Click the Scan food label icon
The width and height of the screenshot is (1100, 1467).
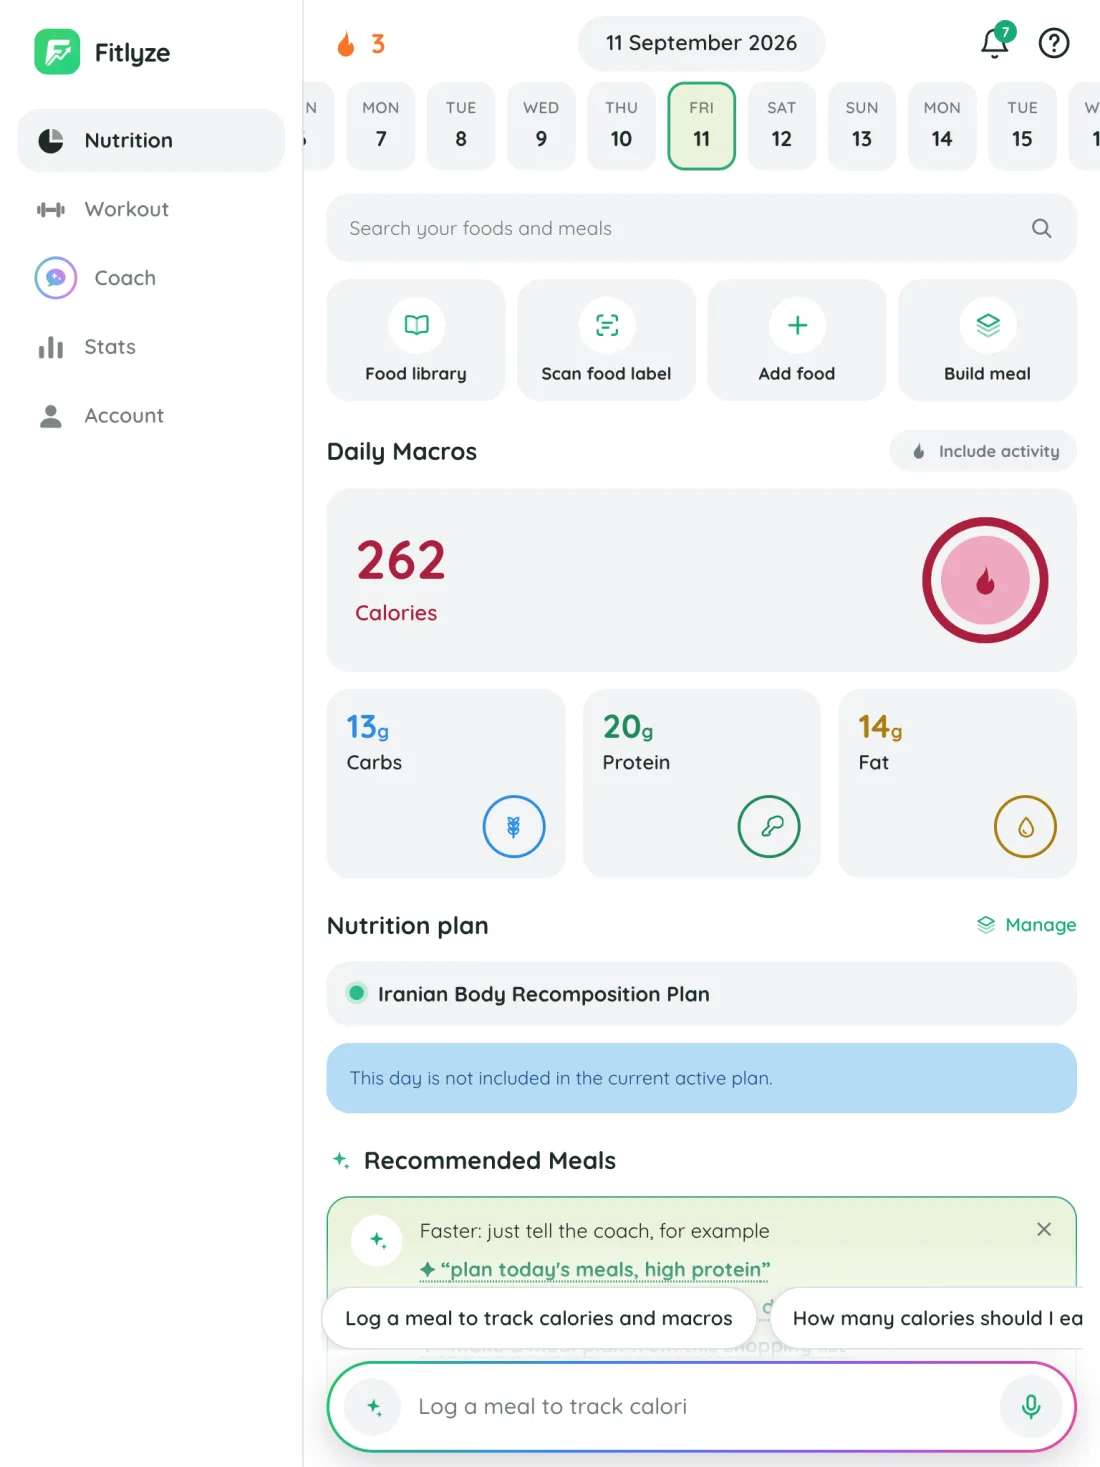[607, 325]
